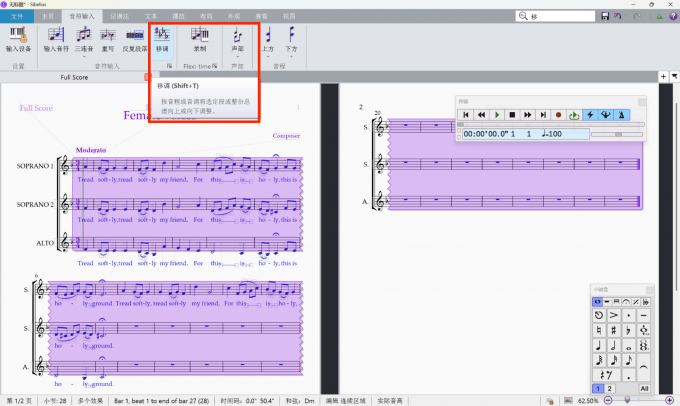Screen dimensions: 680x406
Task: Open the Flexi-time options dialog launcher
Action: point(215,66)
